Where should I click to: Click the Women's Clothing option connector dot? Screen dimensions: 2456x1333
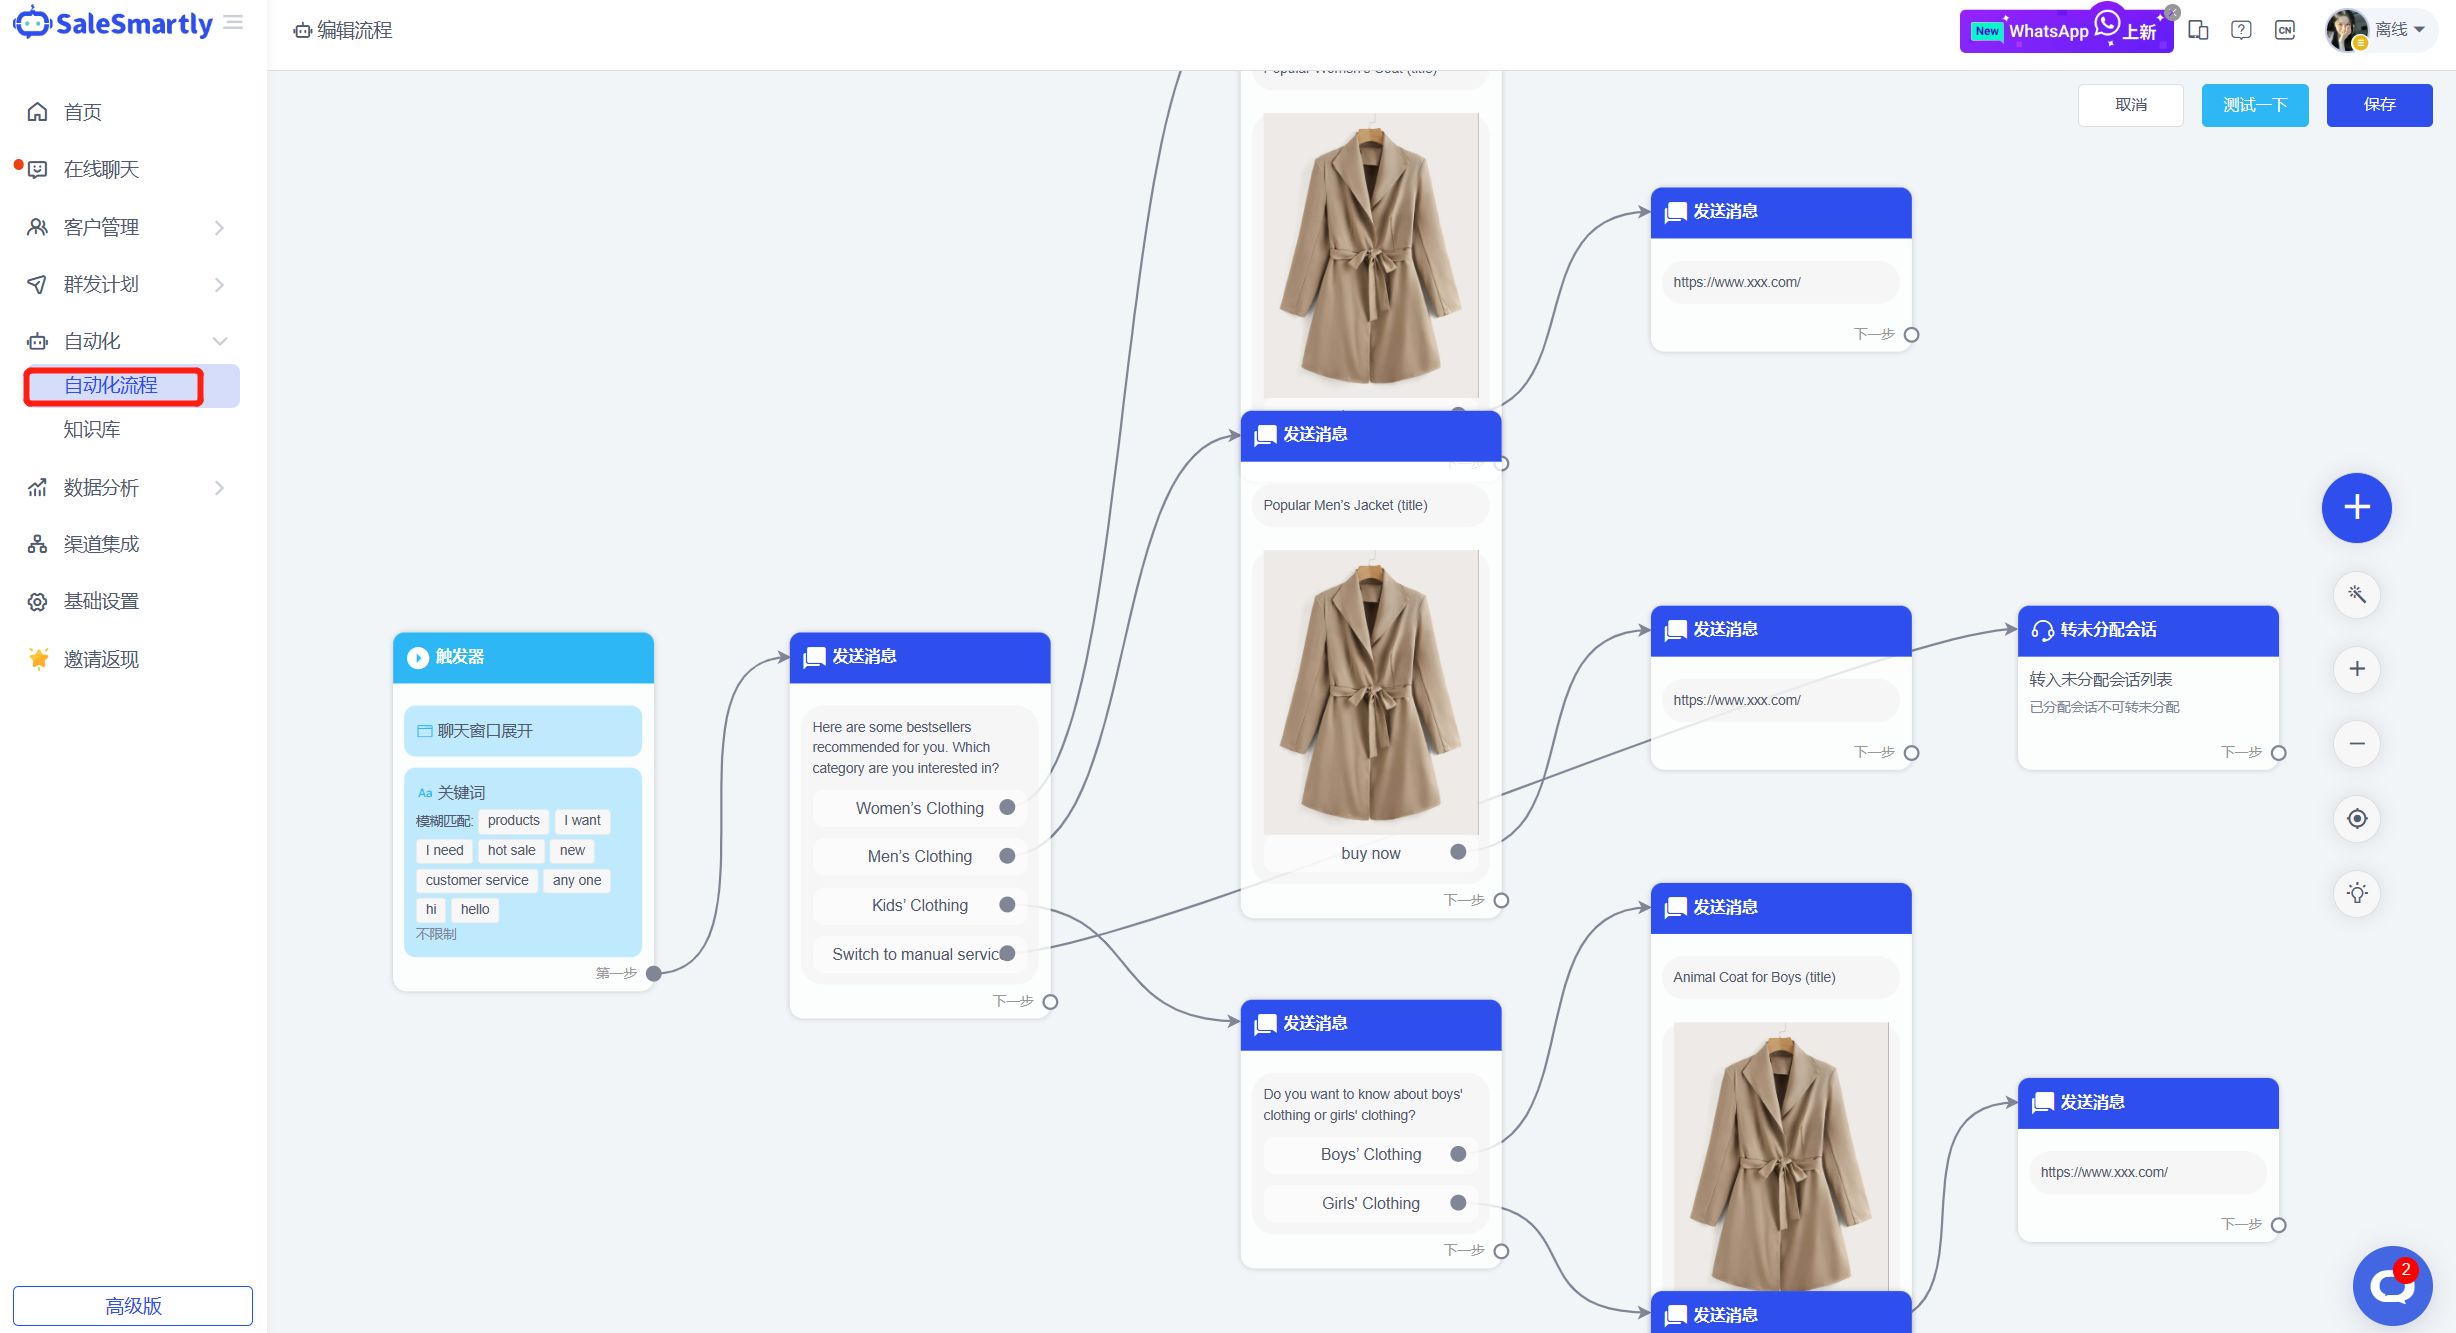1007,808
